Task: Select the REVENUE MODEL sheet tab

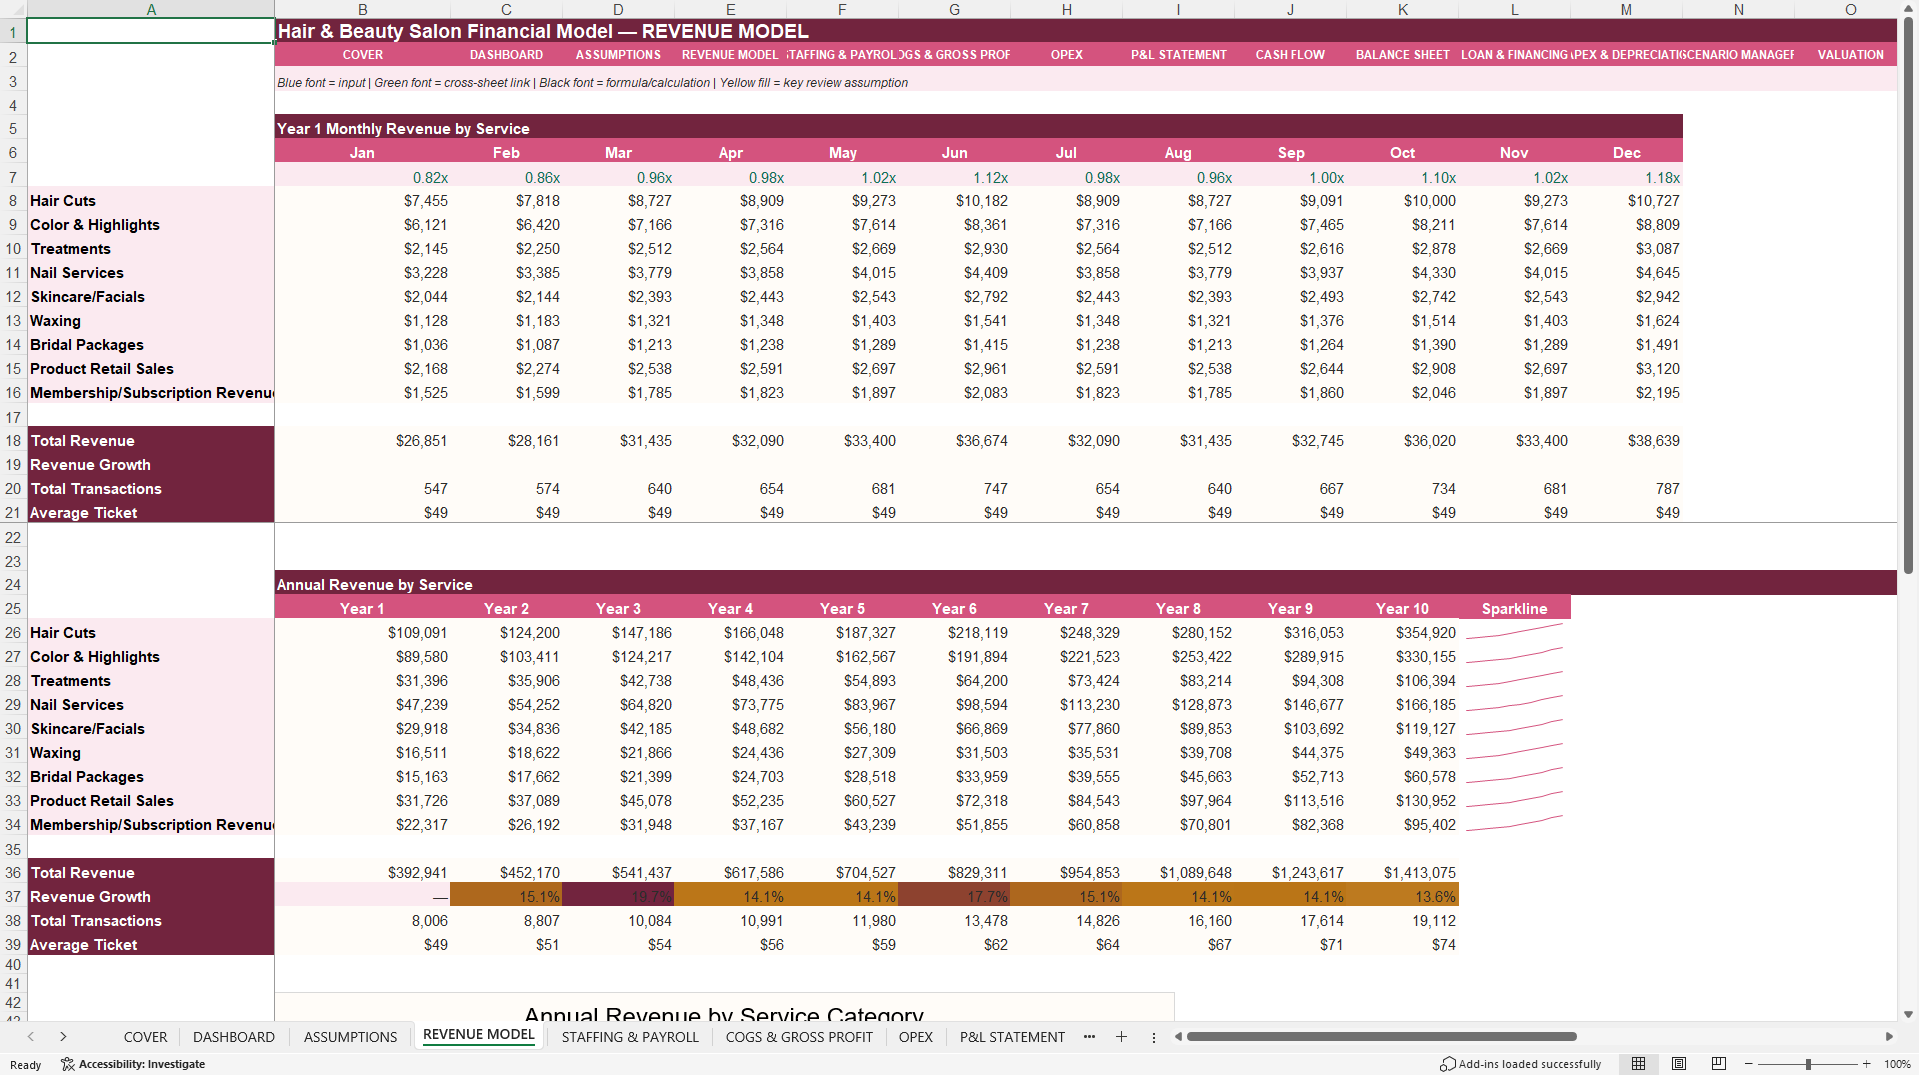Action: tap(478, 1035)
